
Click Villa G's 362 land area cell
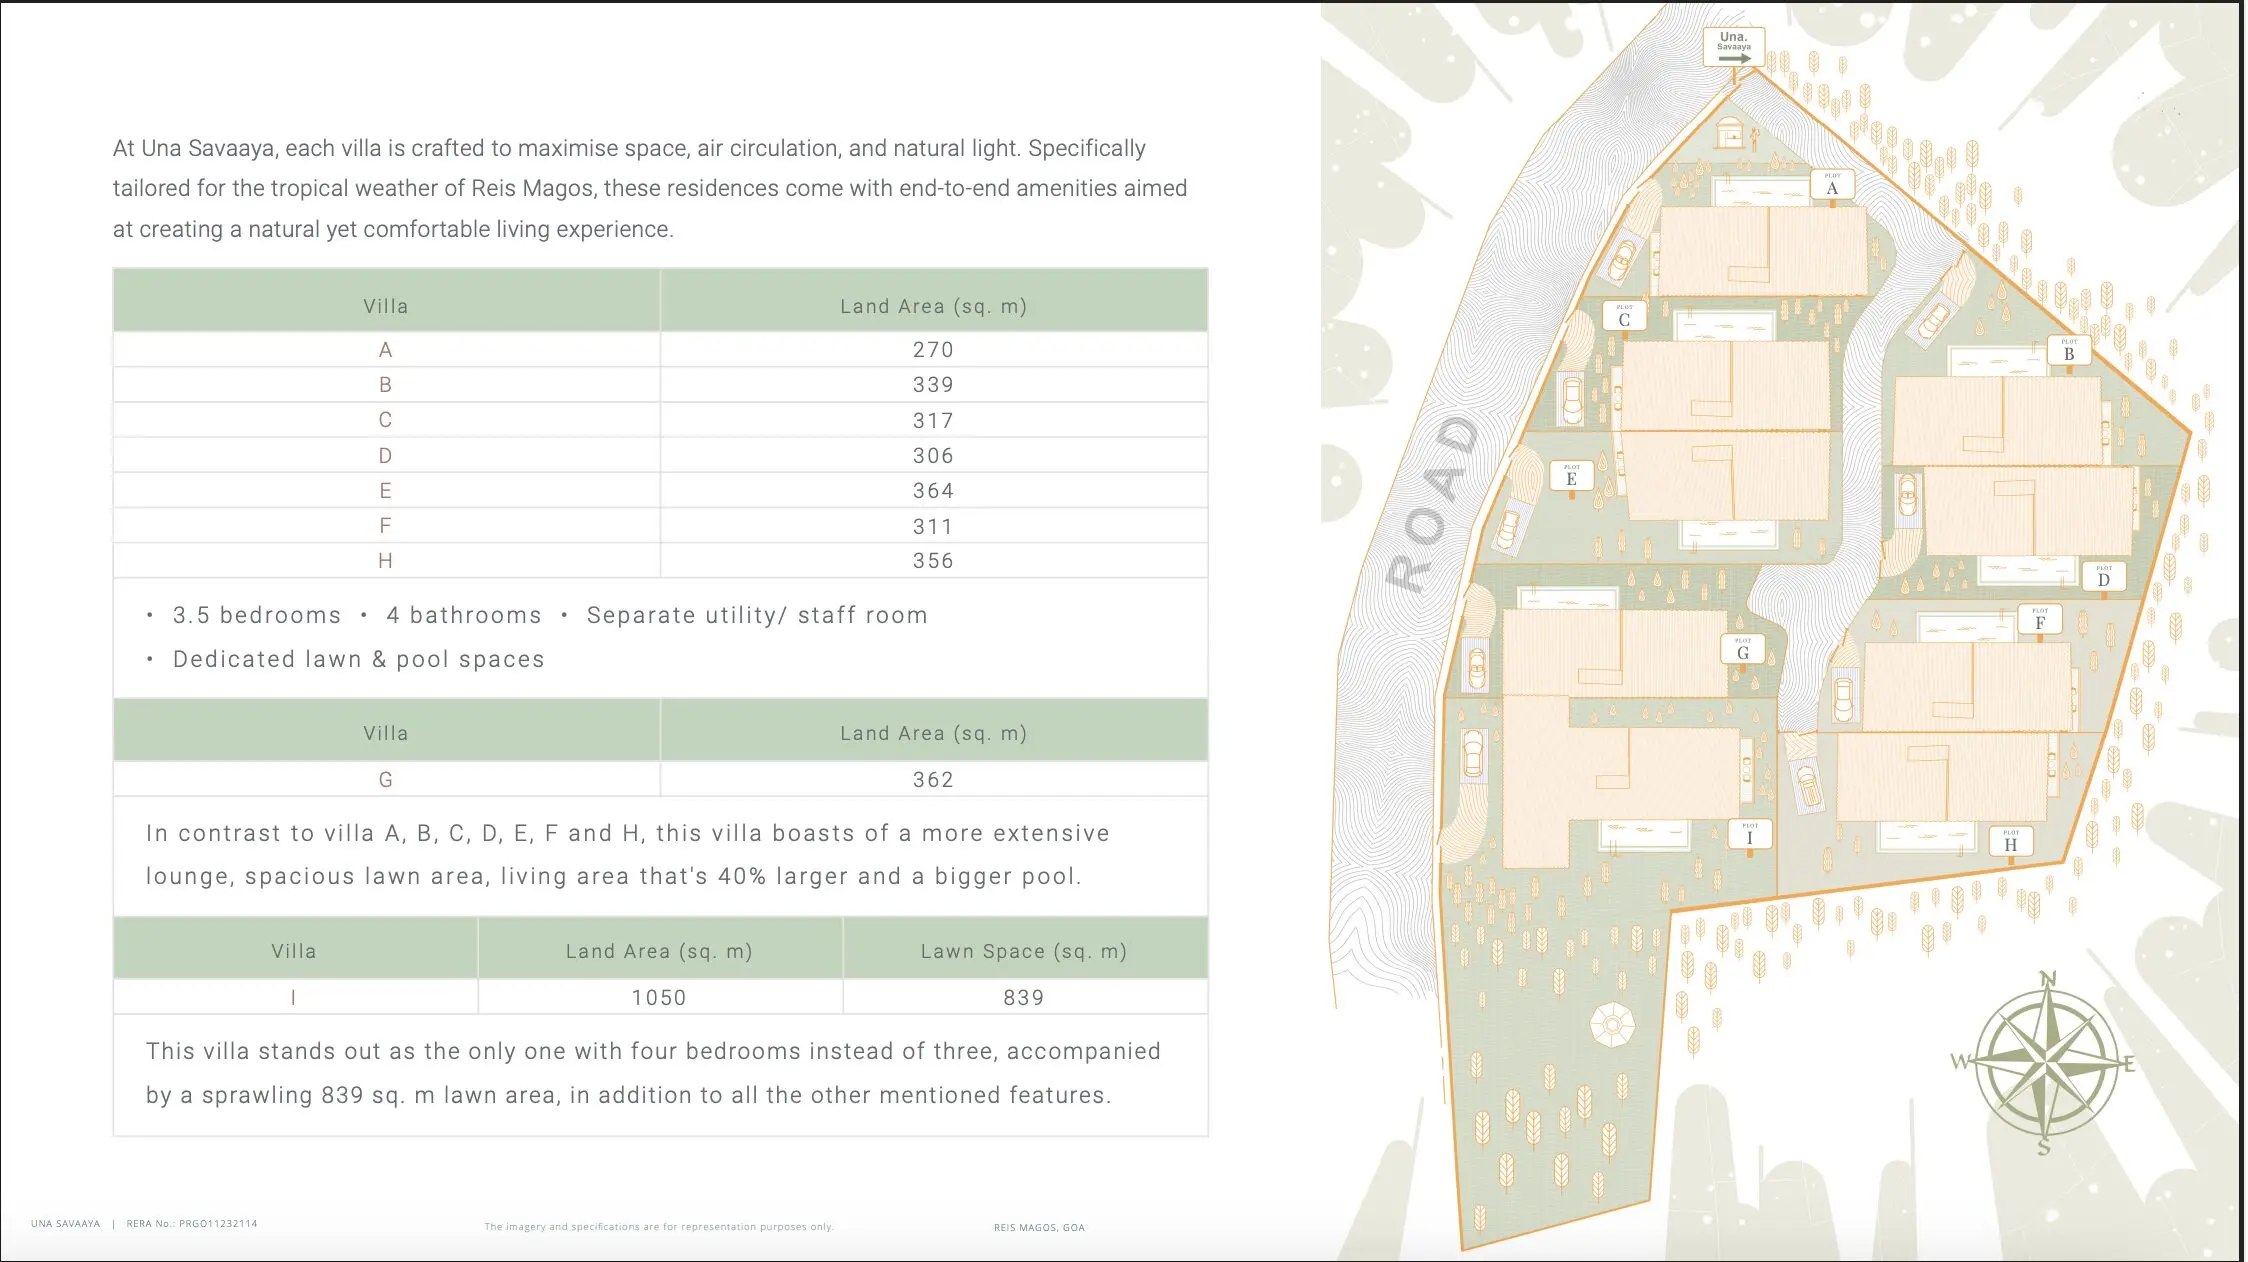click(x=933, y=780)
